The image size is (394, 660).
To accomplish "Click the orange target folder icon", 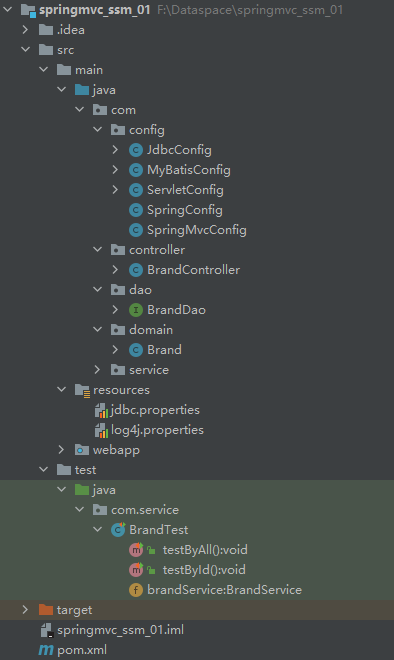I will (46, 609).
